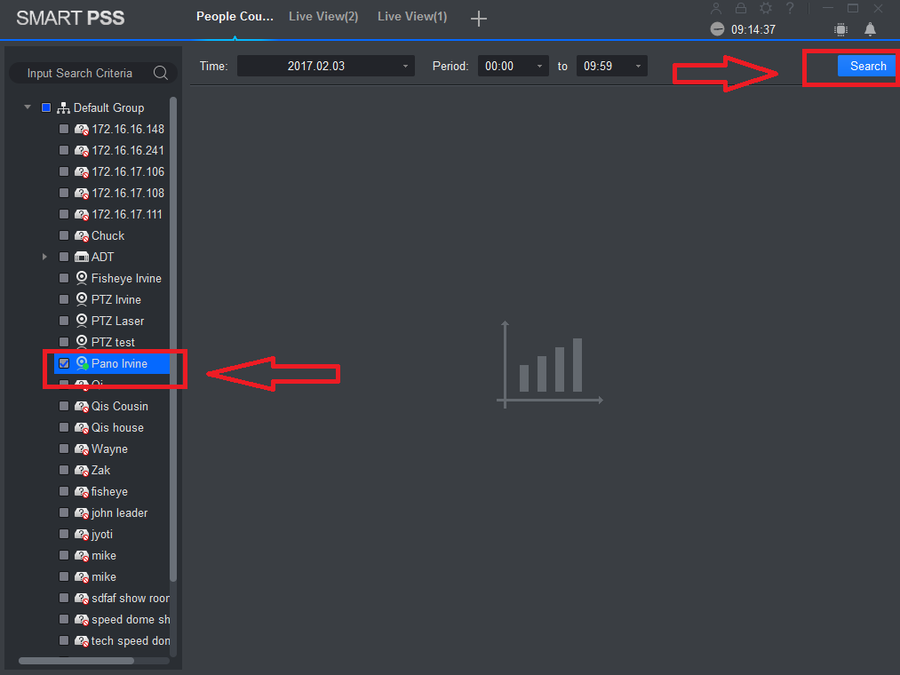Click the PTZ Irvine camera icon
This screenshot has width=900, height=675.
[82, 299]
